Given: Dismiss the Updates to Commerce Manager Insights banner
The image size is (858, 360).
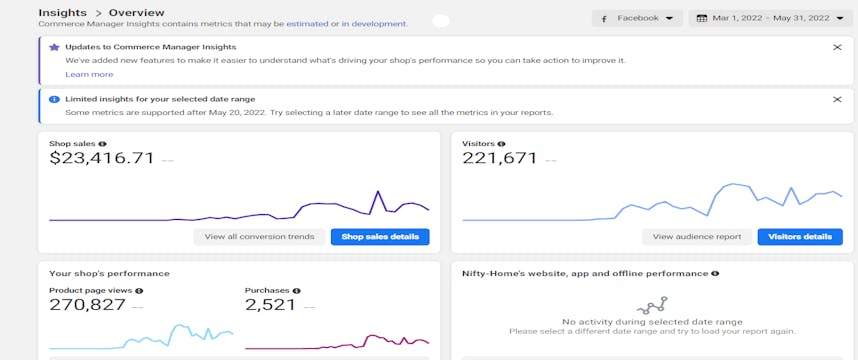Looking at the screenshot, I should tap(837, 48).
